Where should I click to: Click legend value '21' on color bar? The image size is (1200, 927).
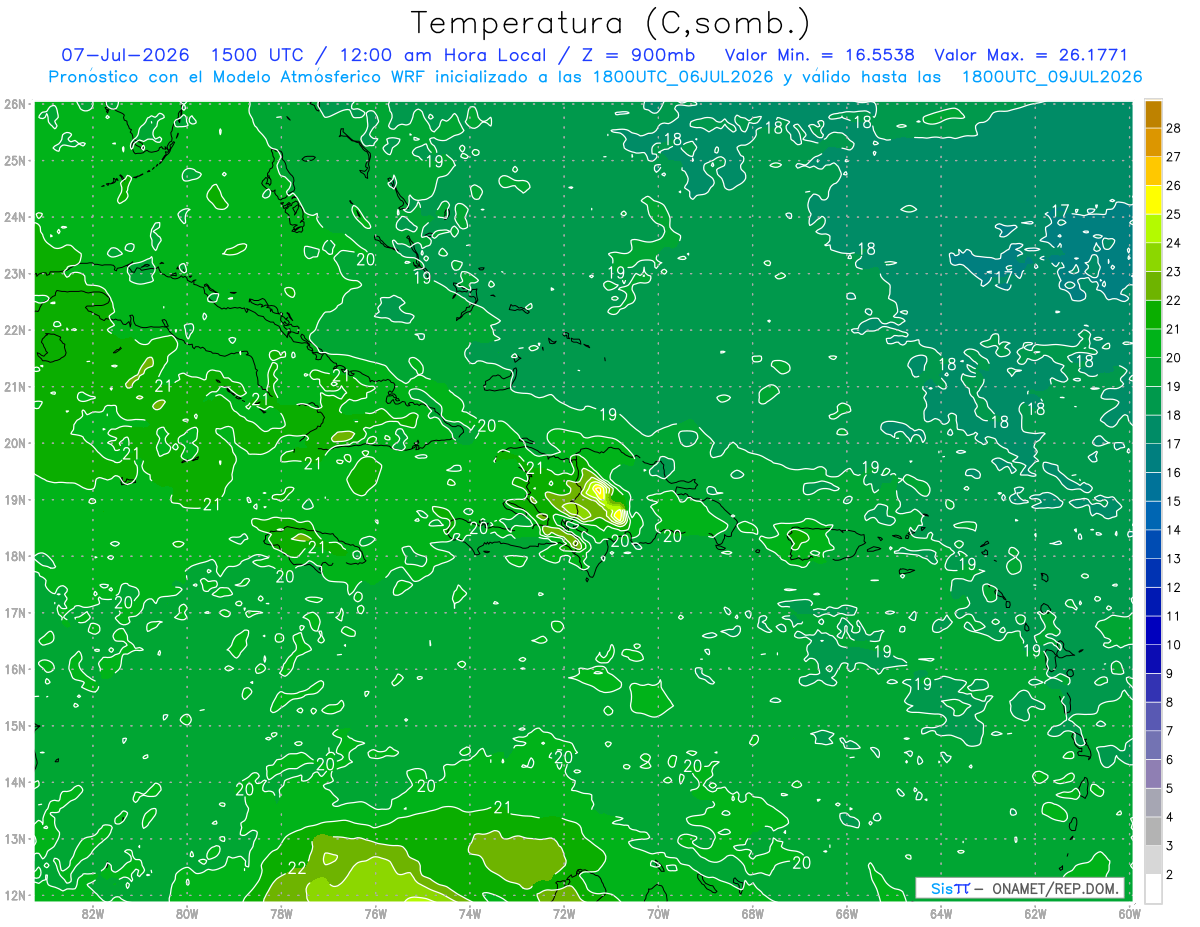click(1174, 329)
